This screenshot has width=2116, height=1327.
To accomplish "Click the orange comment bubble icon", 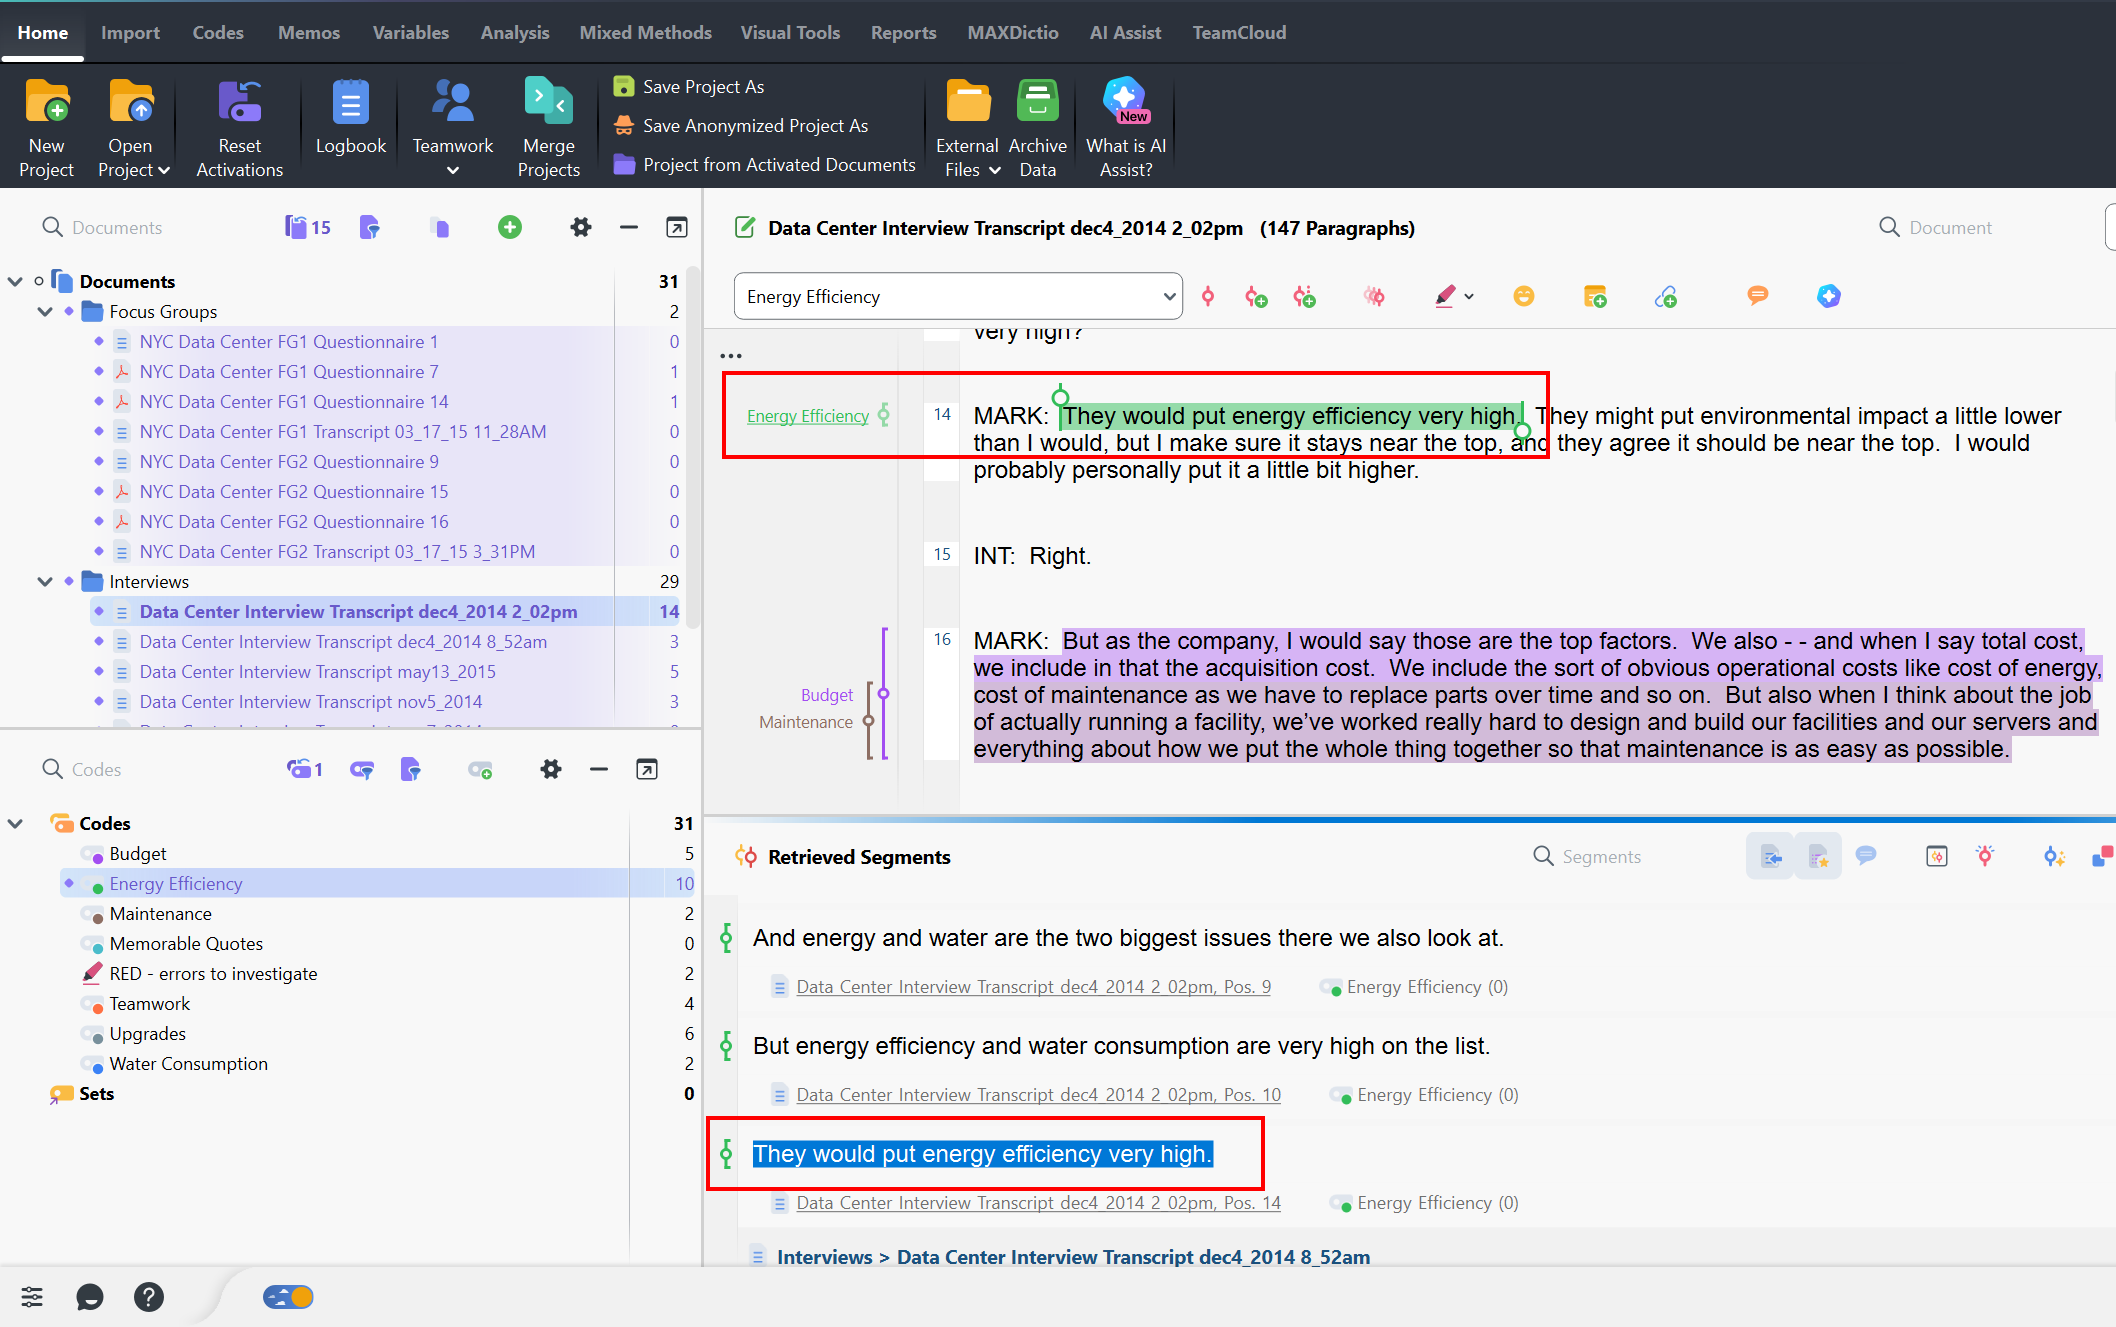I will [x=1757, y=295].
